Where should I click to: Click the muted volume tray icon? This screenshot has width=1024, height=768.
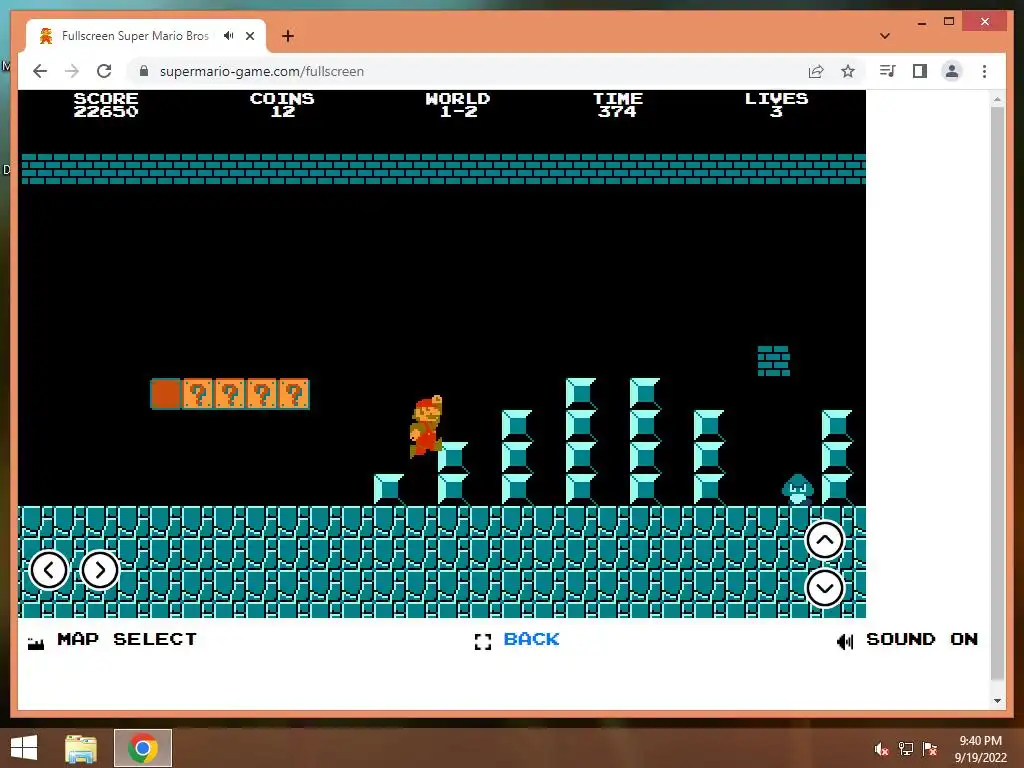882,749
